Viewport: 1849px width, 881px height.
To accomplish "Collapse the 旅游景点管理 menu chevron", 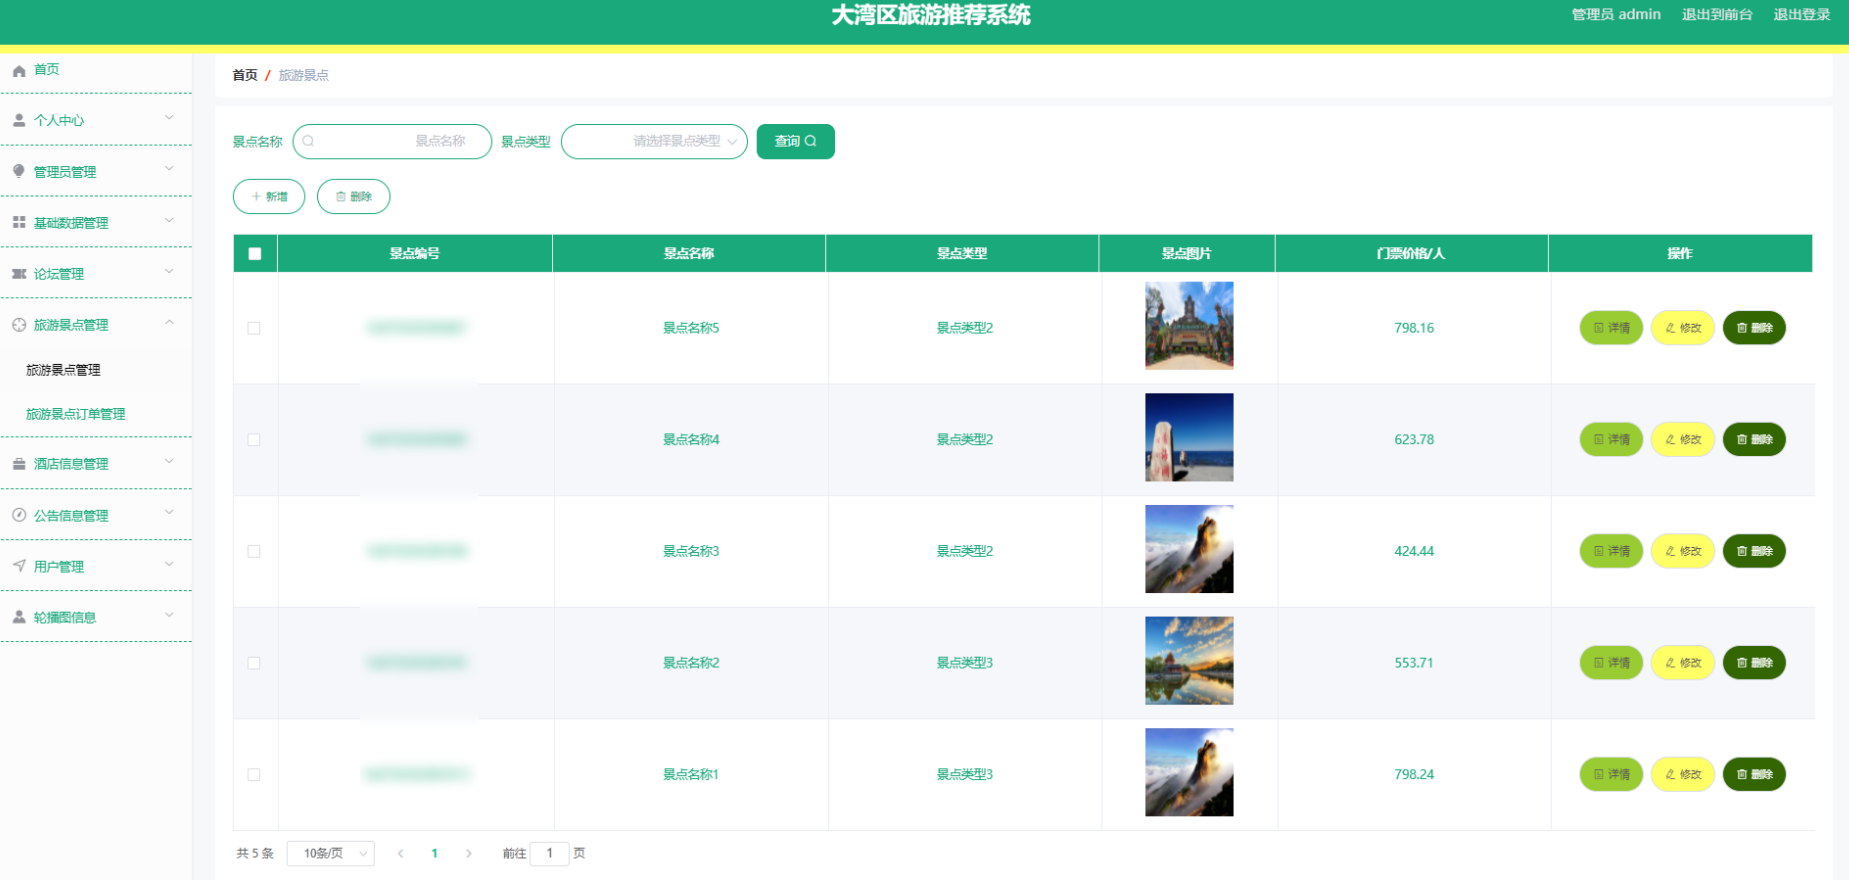I will (x=169, y=322).
